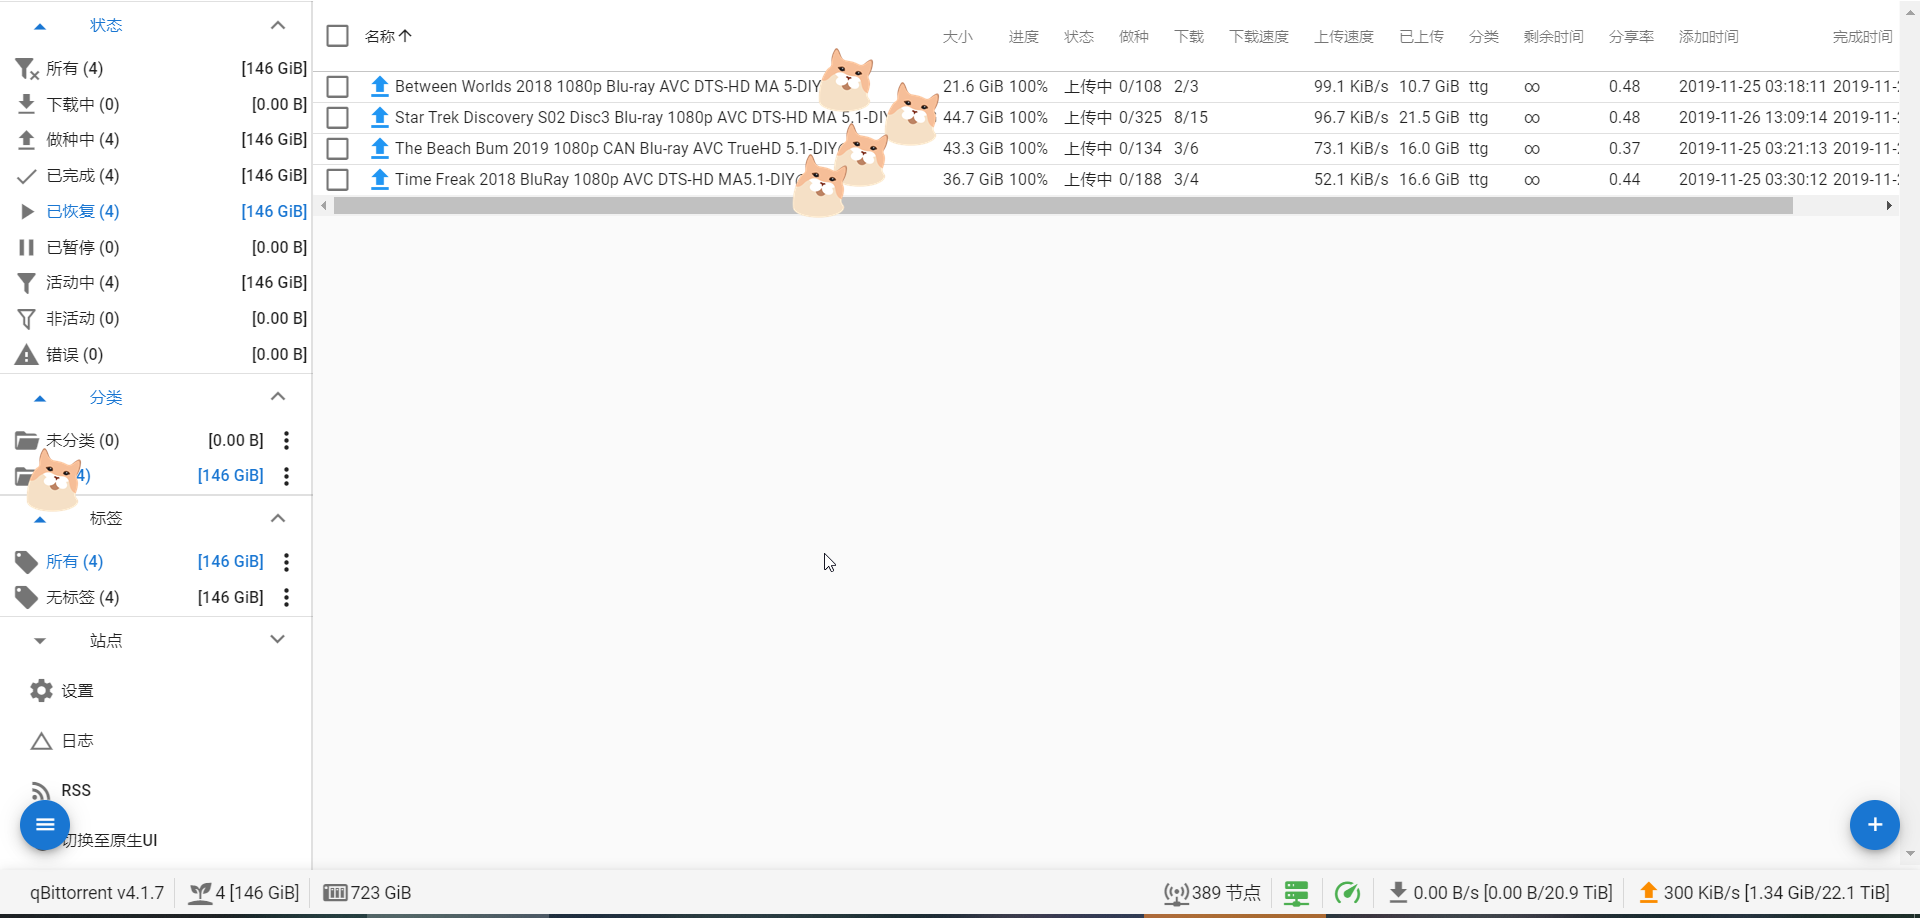
Task: Click the 做种中 seeding filter icon
Action: point(27,140)
